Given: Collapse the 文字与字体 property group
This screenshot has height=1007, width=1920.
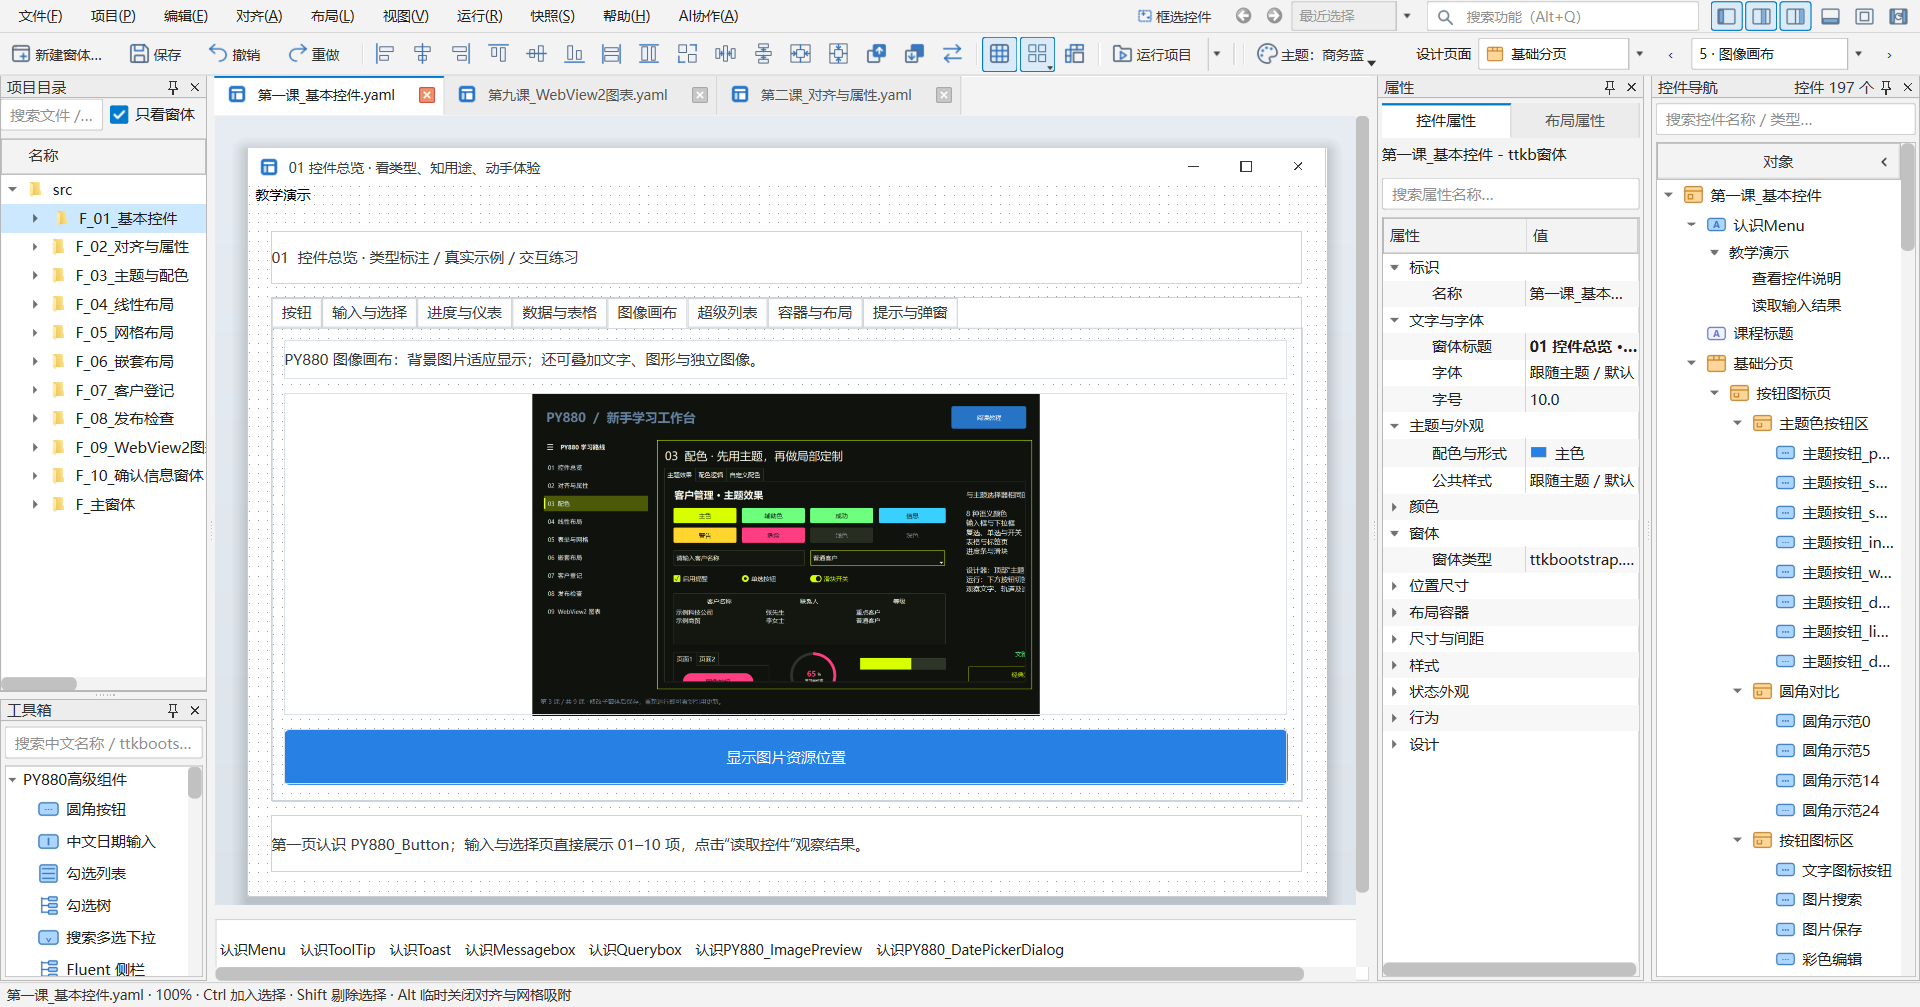Looking at the screenshot, I should 1395,320.
